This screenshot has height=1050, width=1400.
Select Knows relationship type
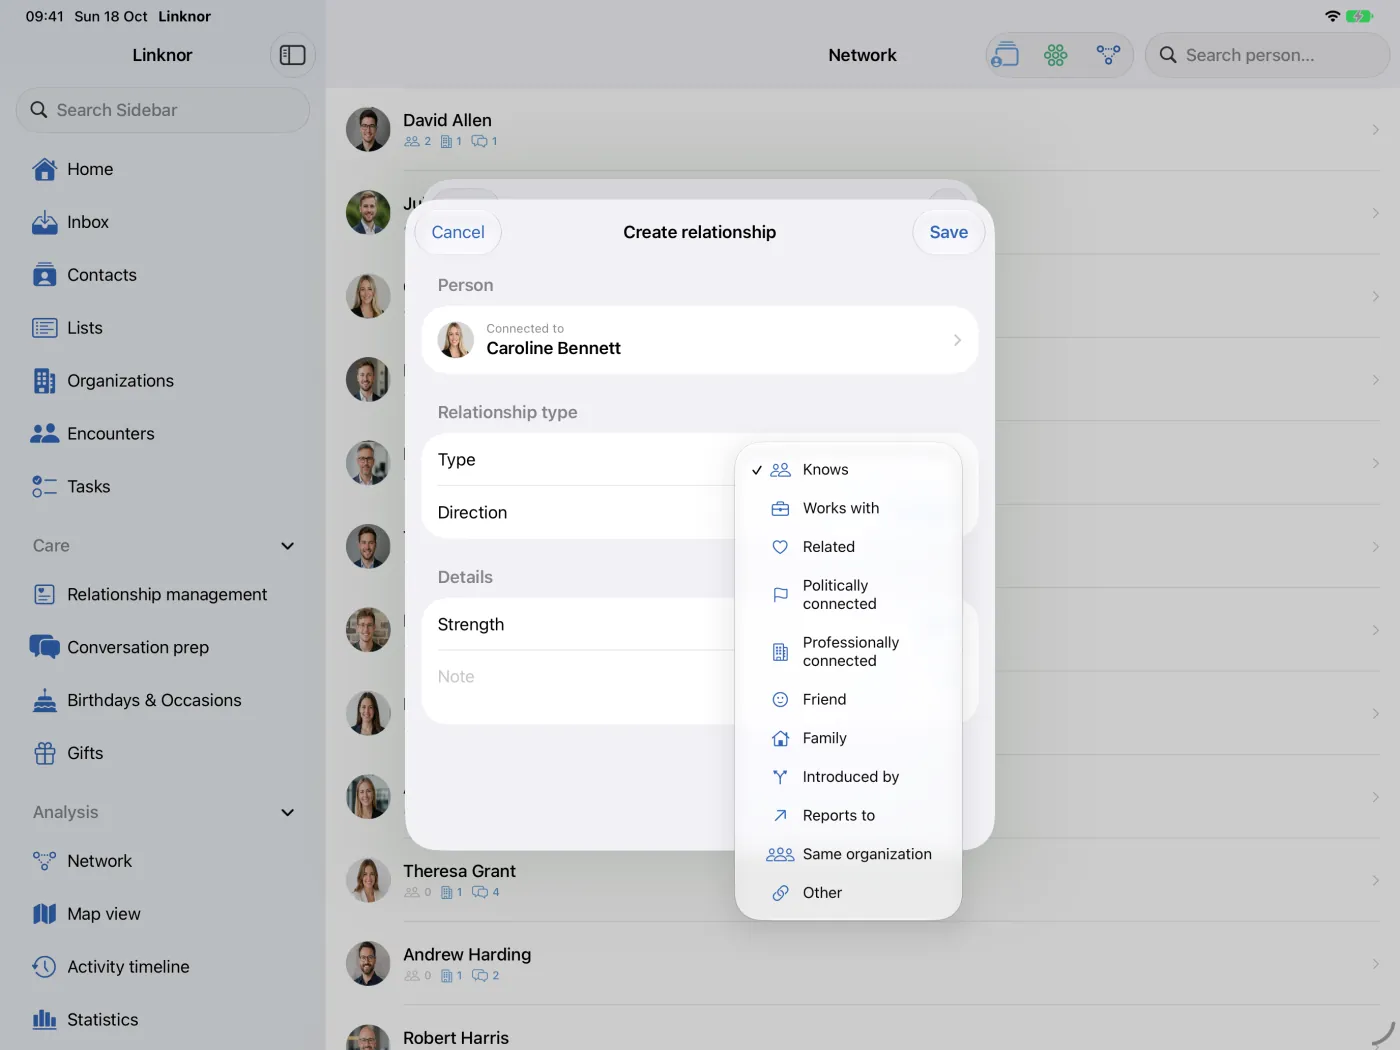(x=848, y=470)
